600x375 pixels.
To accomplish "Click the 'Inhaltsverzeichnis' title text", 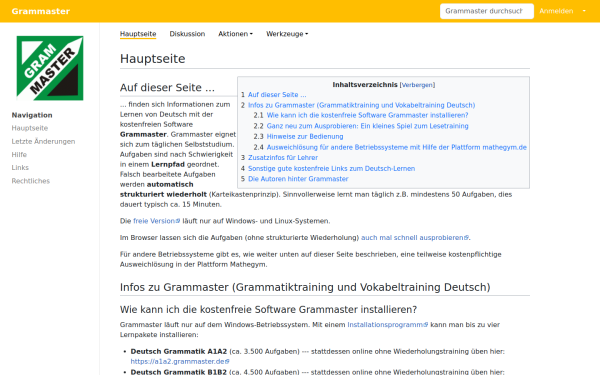I will point(365,85).
